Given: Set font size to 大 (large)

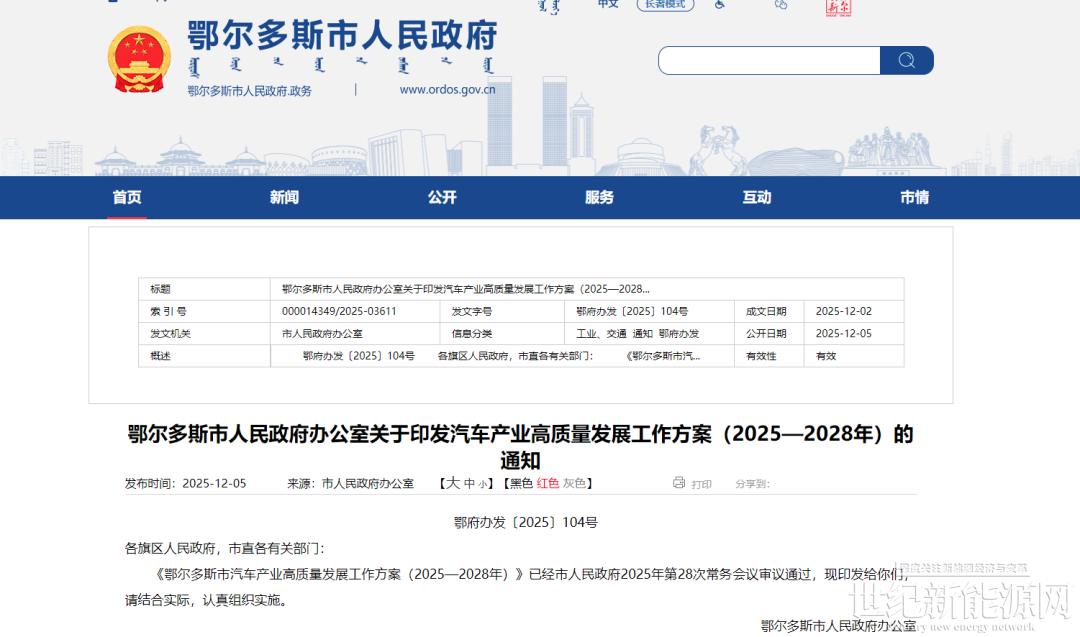Looking at the screenshot, I should click(452, 483).
